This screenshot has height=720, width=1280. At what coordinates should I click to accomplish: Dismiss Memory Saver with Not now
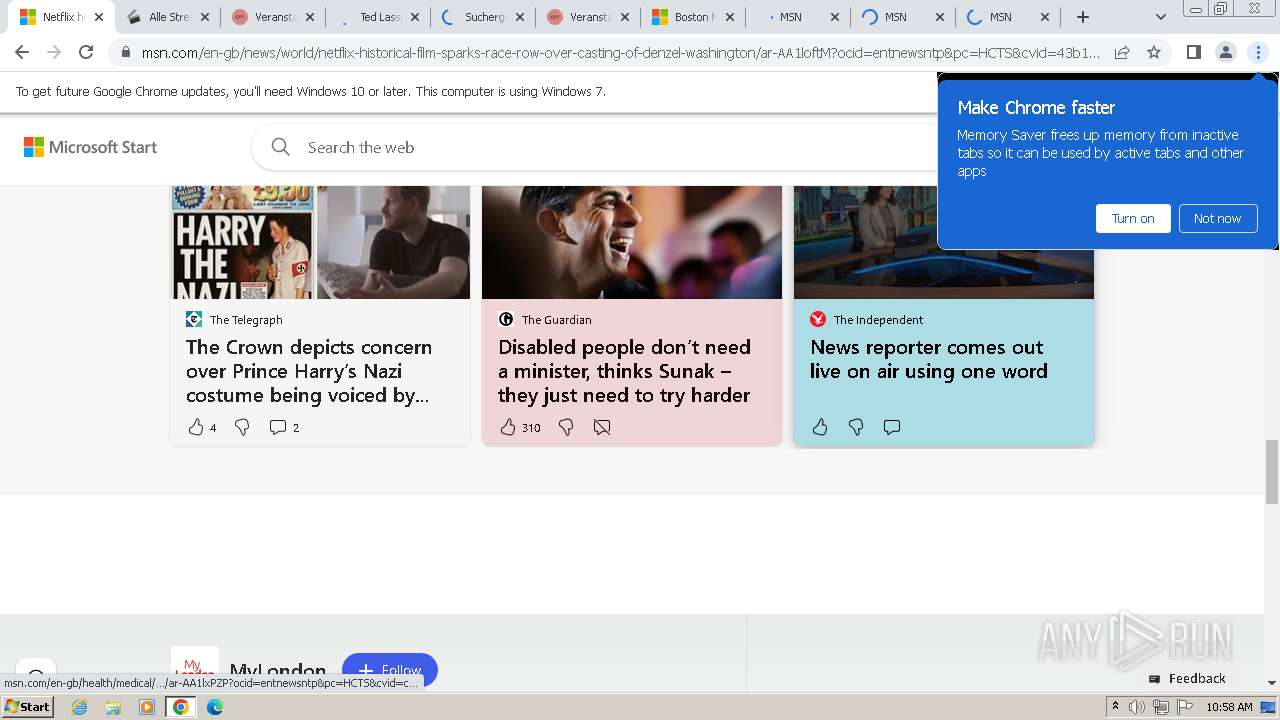[1217, 218]
